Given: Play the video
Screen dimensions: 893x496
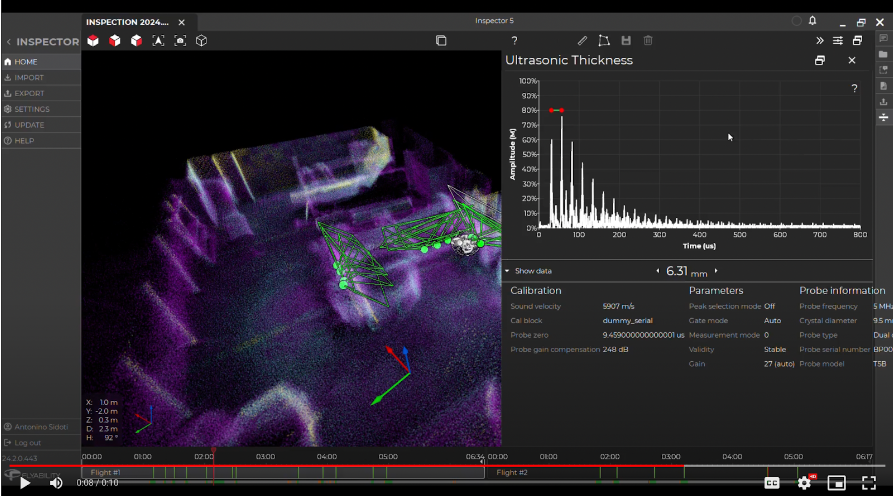Looking at the screenshot, I should [24, 483].
